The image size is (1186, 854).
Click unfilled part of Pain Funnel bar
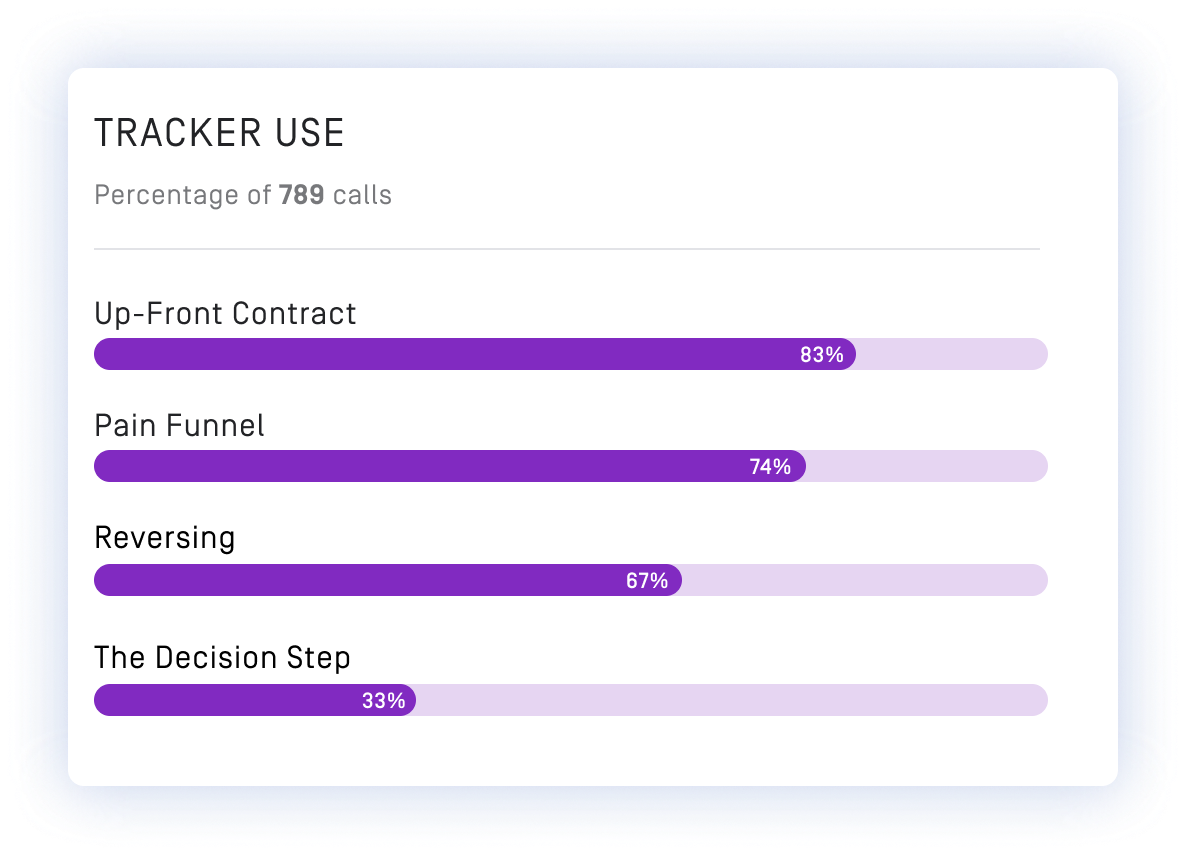925,466
